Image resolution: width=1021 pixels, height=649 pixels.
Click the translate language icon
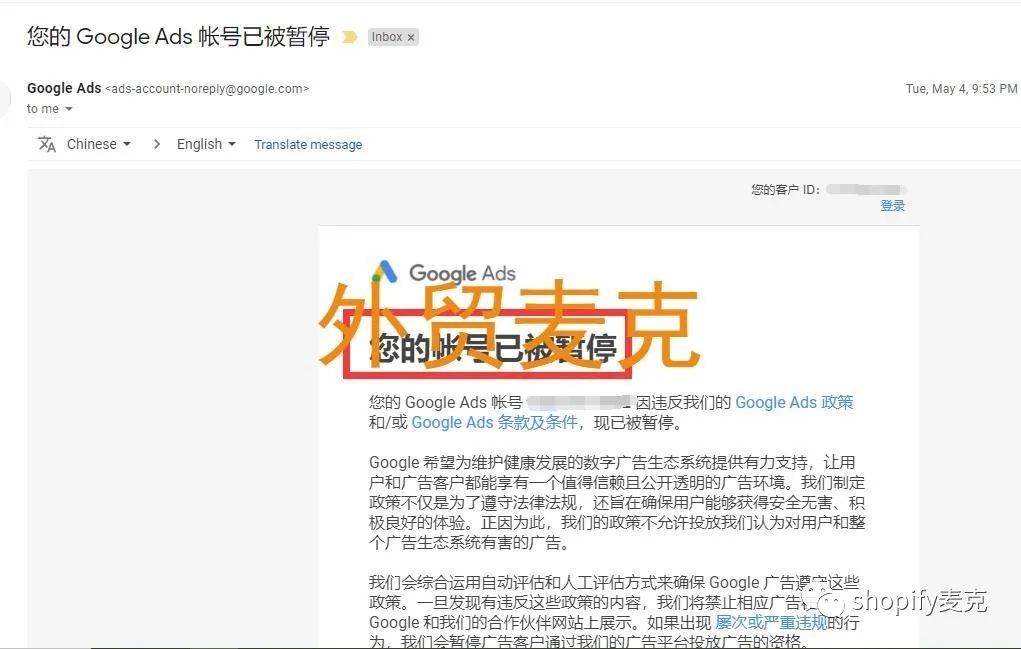(x=47, y=144)
